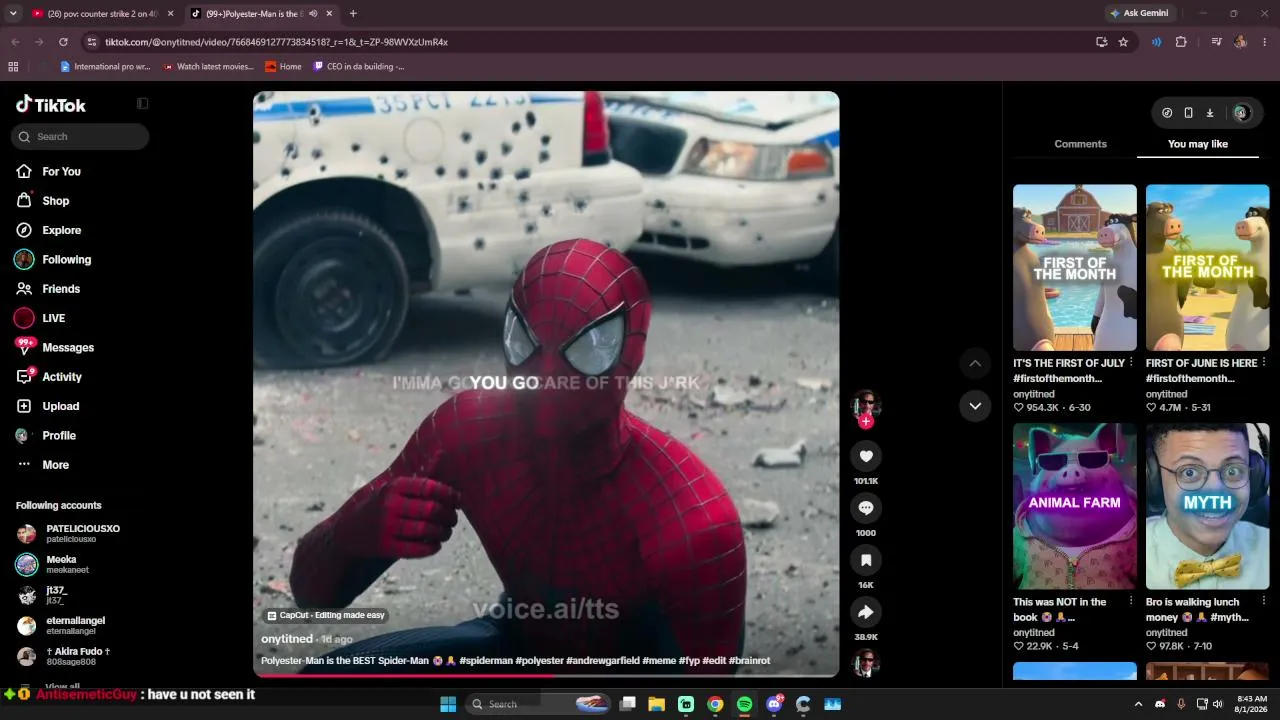
Task: Show hidden system tray icons
Action: point(1138,704)
